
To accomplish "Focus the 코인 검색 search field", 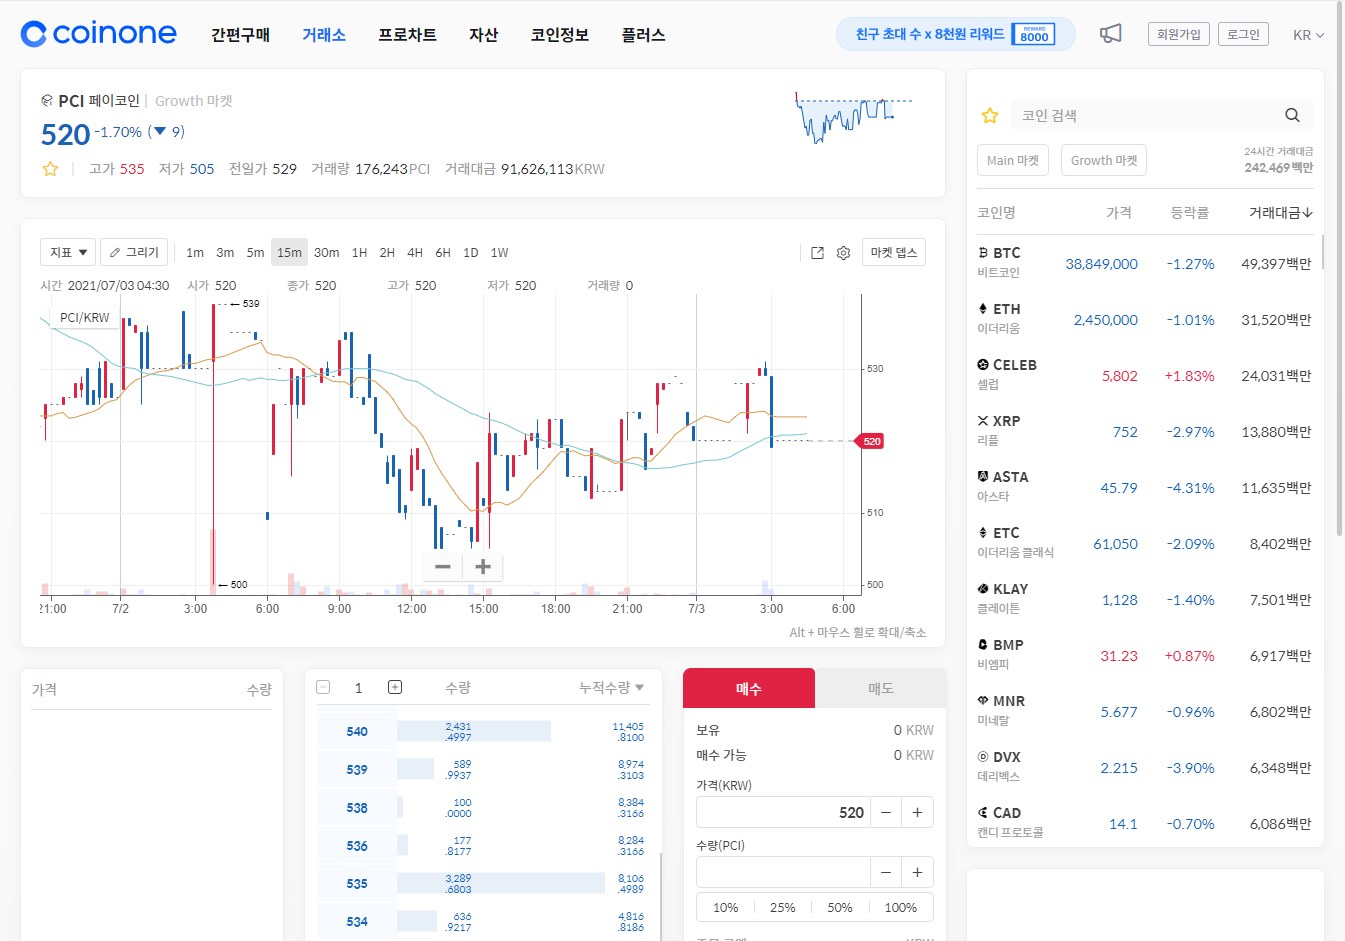I will click(x=1145, y=116).
